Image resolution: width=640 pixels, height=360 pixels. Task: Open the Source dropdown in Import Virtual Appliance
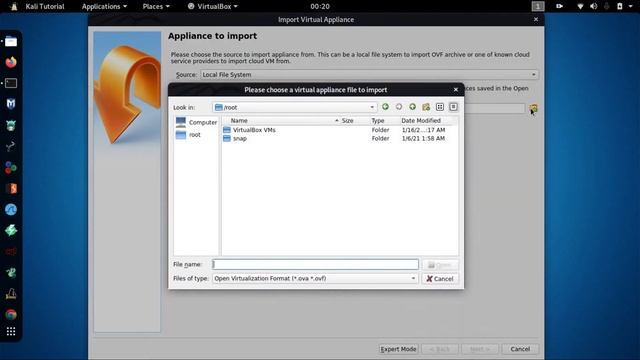(369, 75)
